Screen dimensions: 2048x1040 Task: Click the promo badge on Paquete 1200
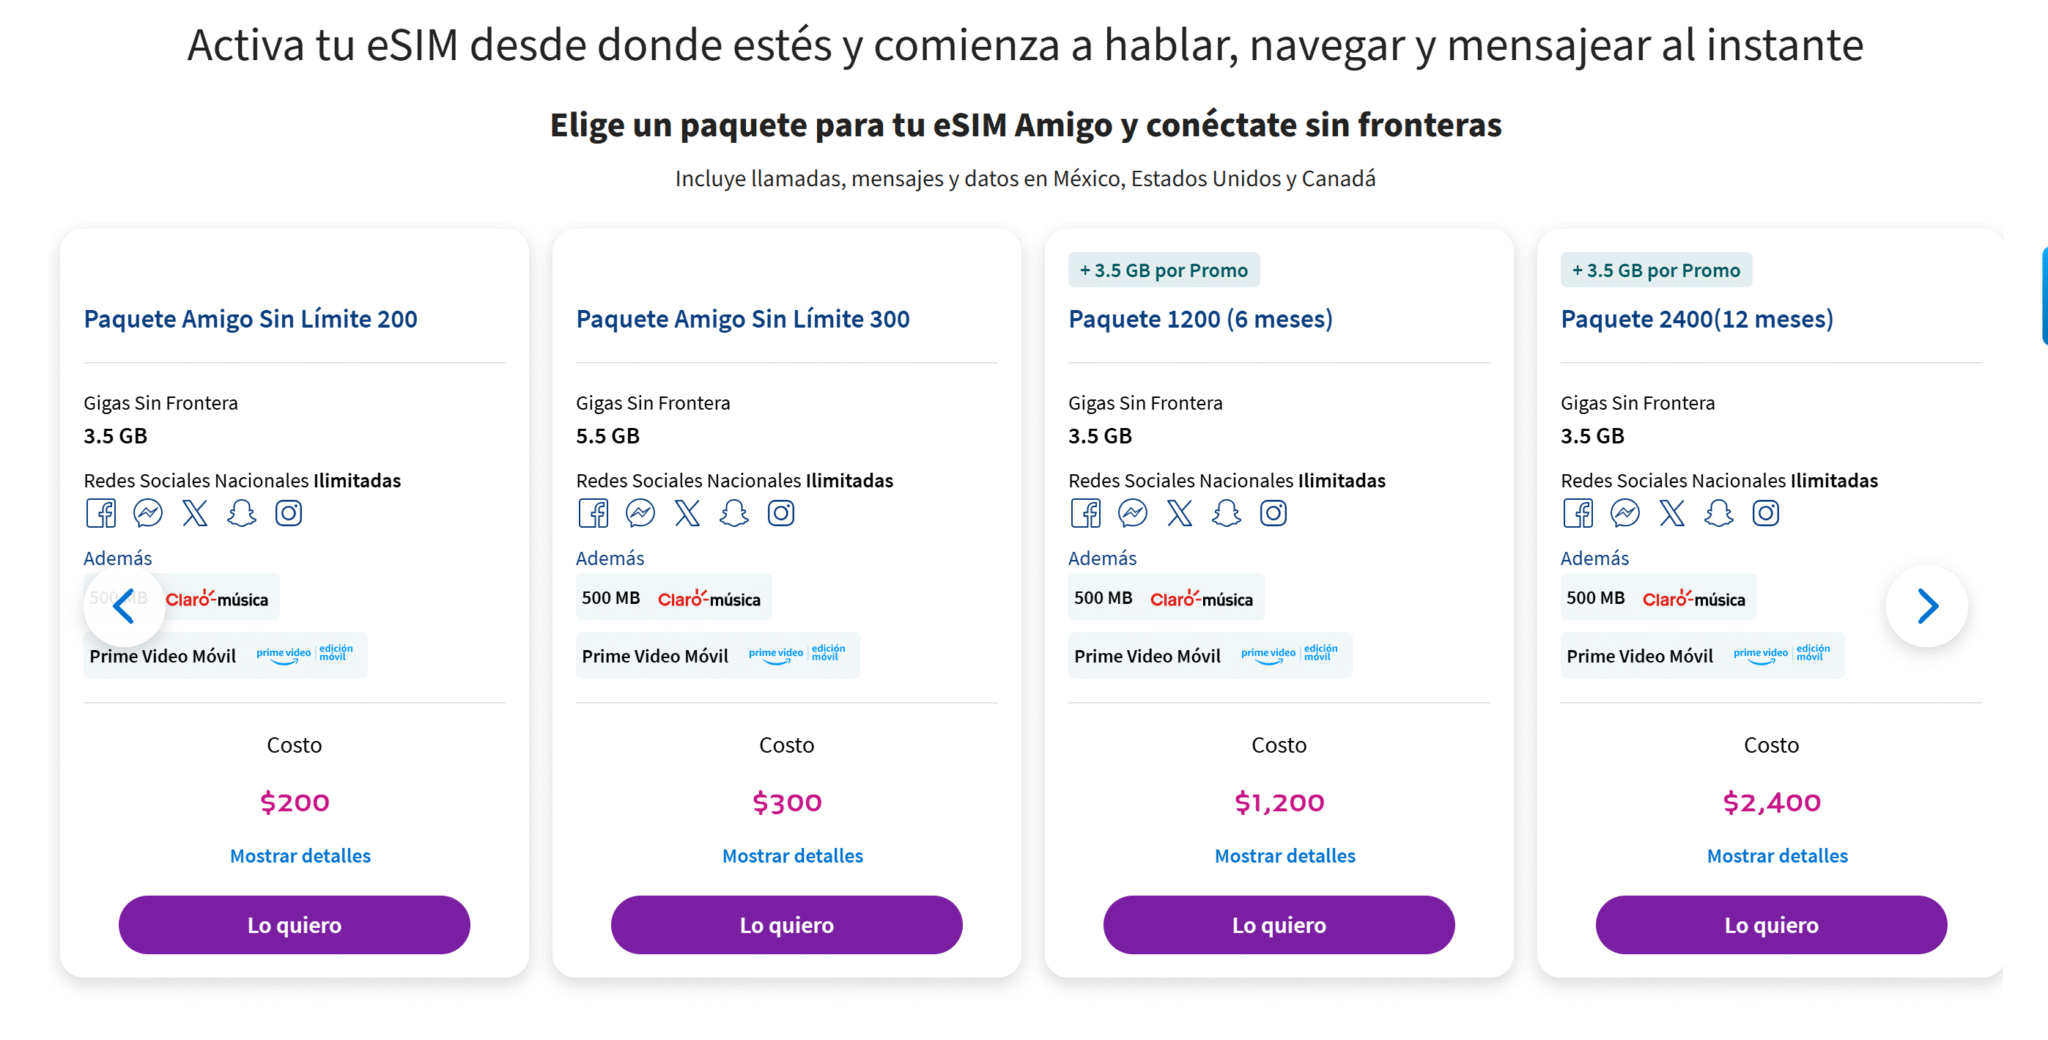[x=1163, y=269]
